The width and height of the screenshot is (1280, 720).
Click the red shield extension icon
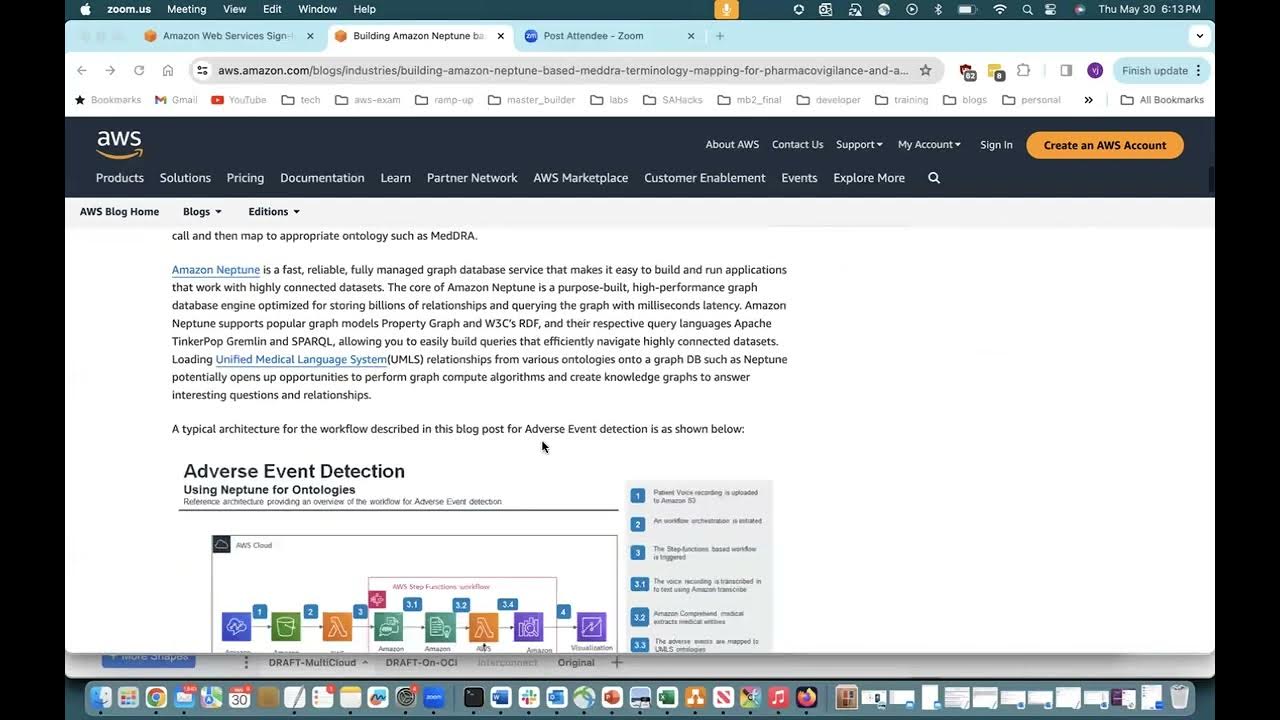tap(967, 71)
